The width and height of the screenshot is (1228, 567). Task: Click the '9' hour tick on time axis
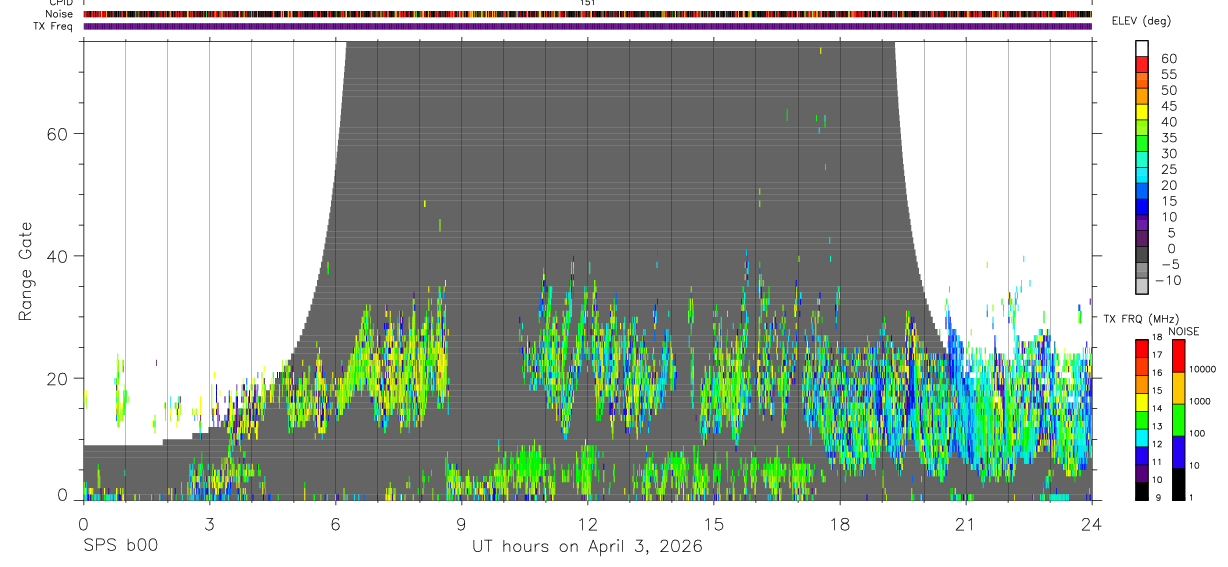pyautogui.click(x=461, y=523)
